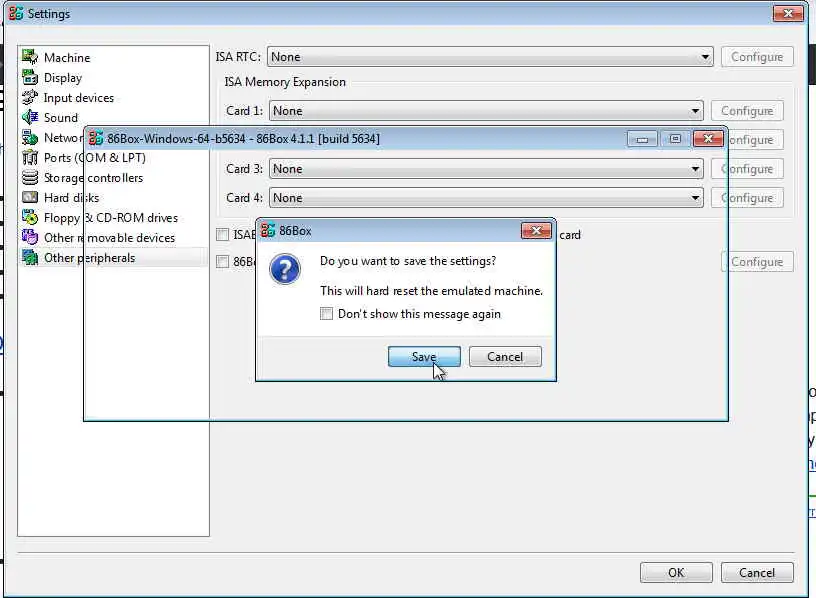816x598 pixels.
Task: Open the Card 4 memory expansion dropdown
Action: pos(486,198)
